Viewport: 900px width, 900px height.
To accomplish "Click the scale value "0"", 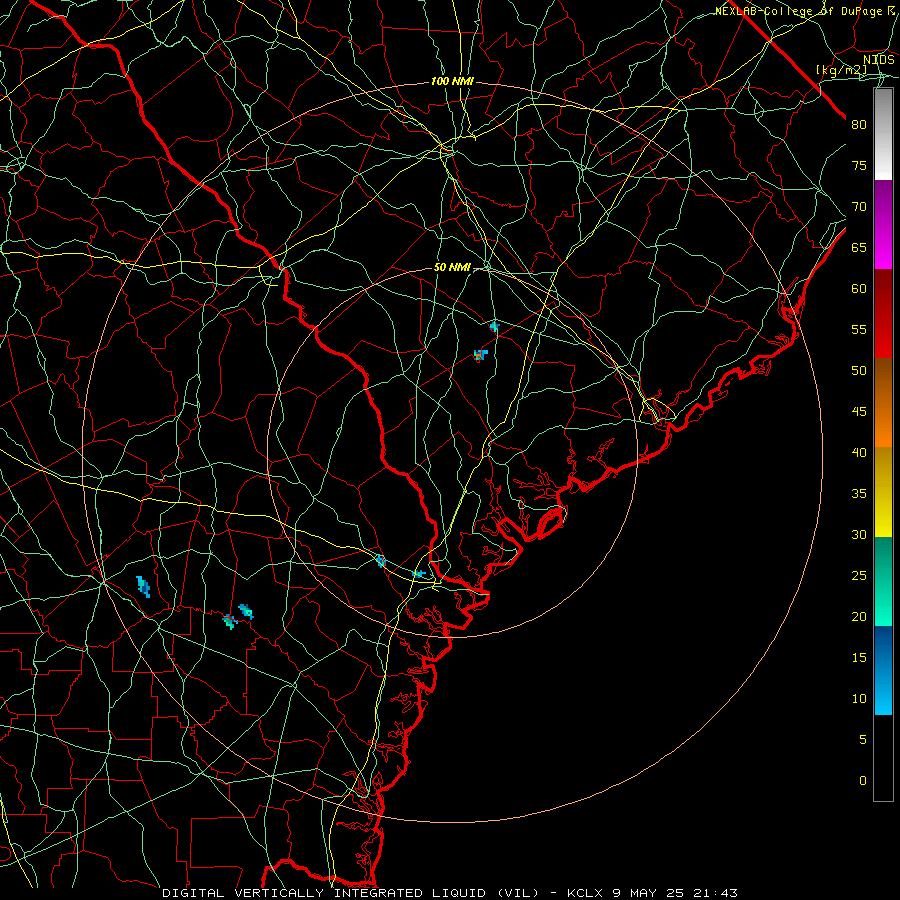I will point(863,781).
